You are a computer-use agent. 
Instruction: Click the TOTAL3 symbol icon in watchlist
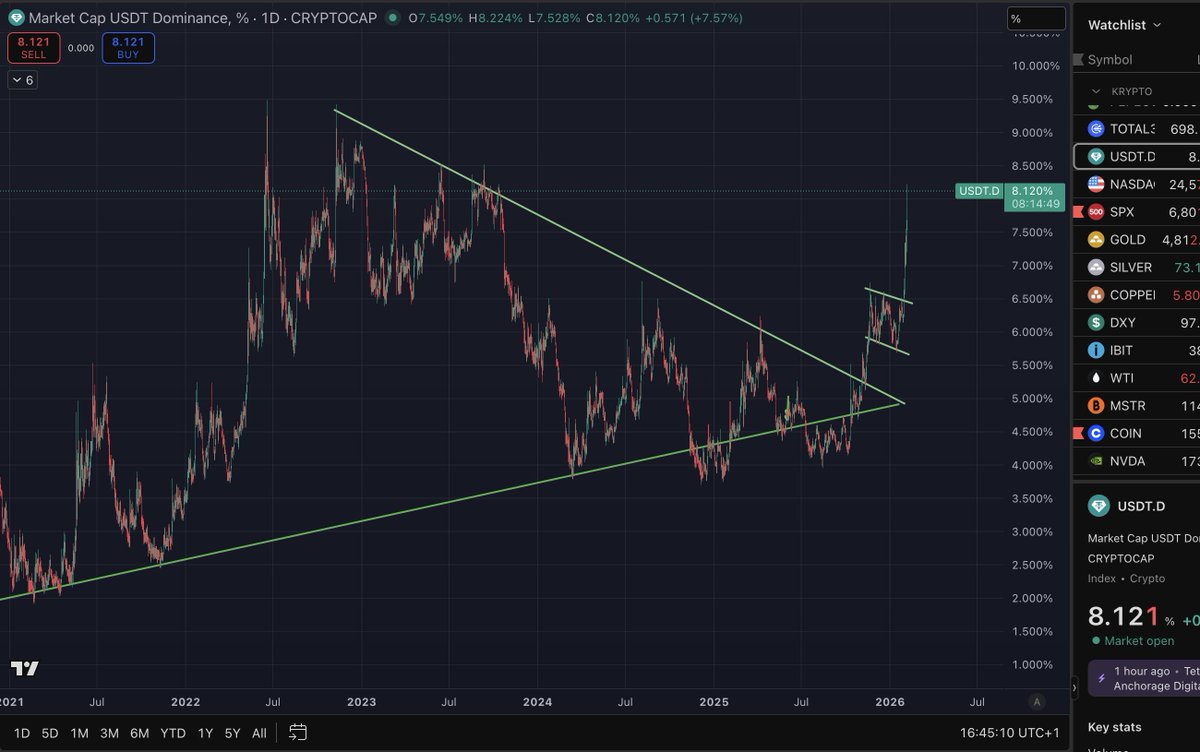(1095, 129)
